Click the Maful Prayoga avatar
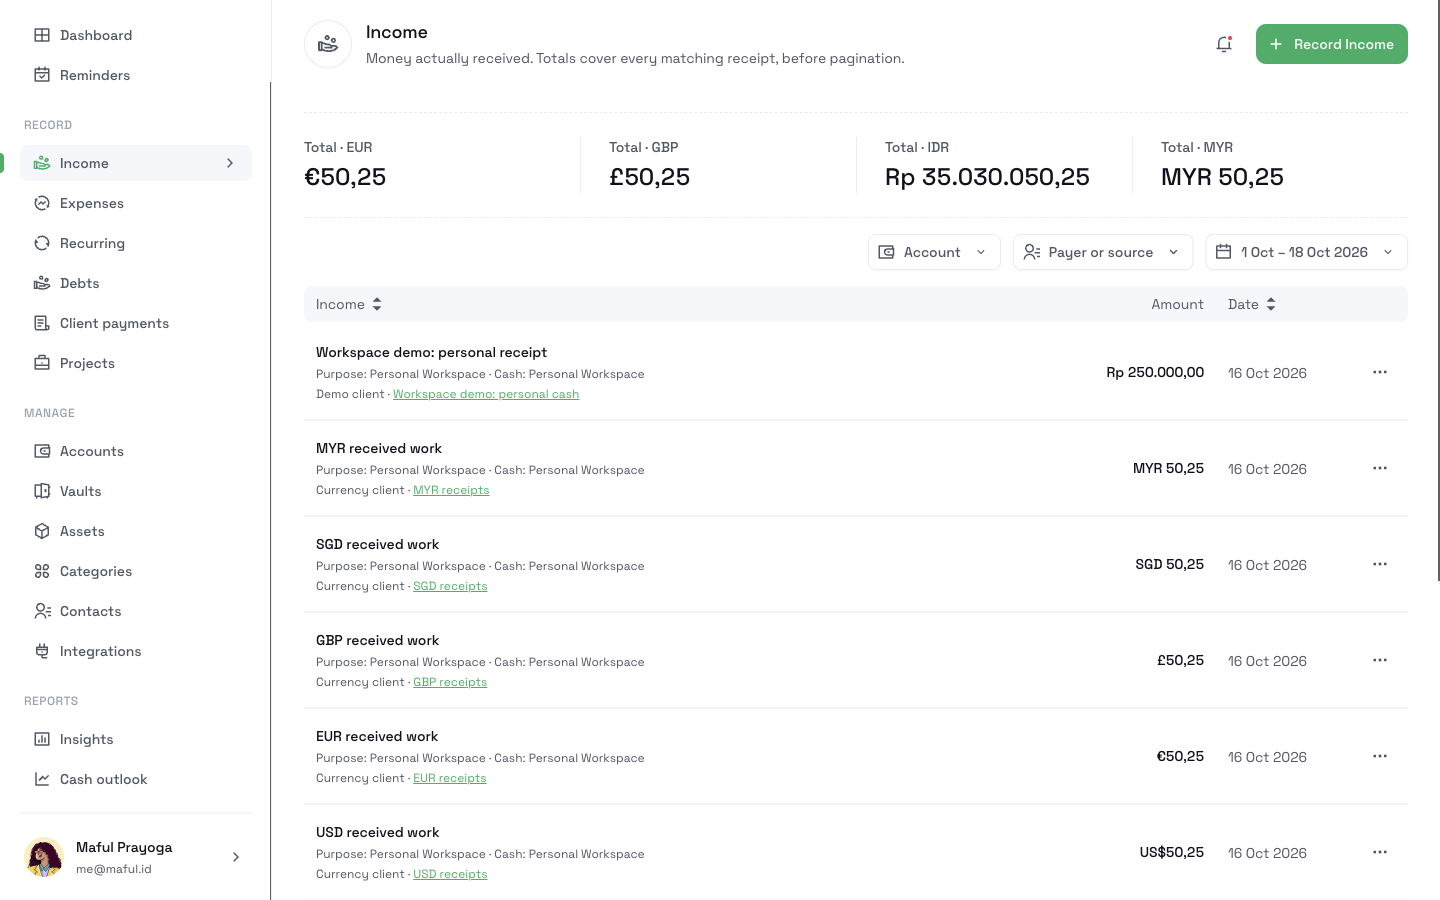The image size is (1440, 900). (x=44, y=857)
